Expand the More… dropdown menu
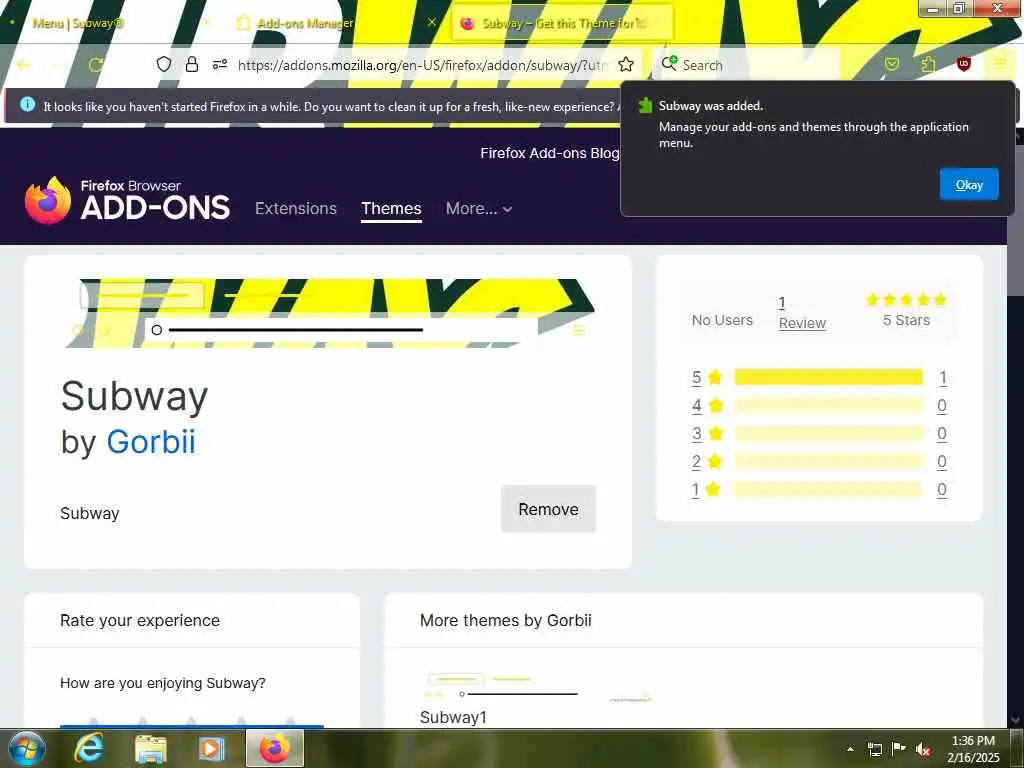 479,208
